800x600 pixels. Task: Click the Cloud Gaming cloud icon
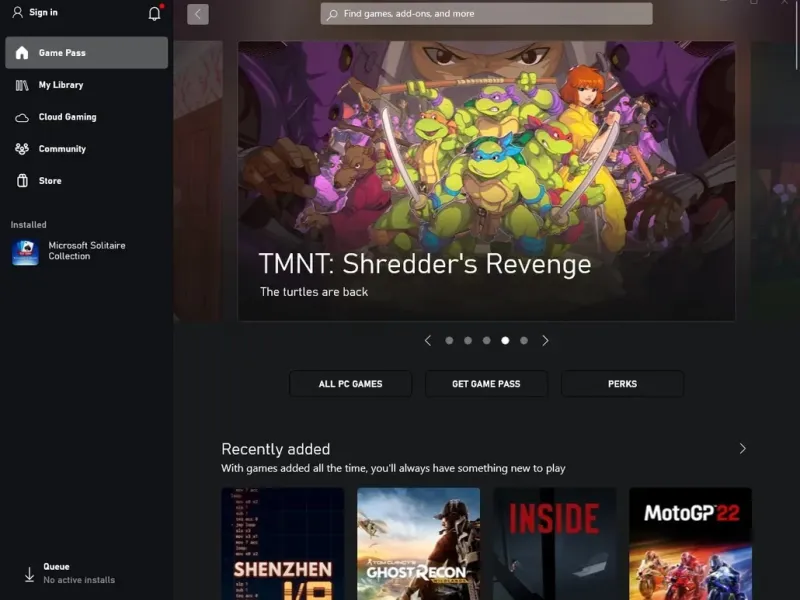[x=22, y=118]
